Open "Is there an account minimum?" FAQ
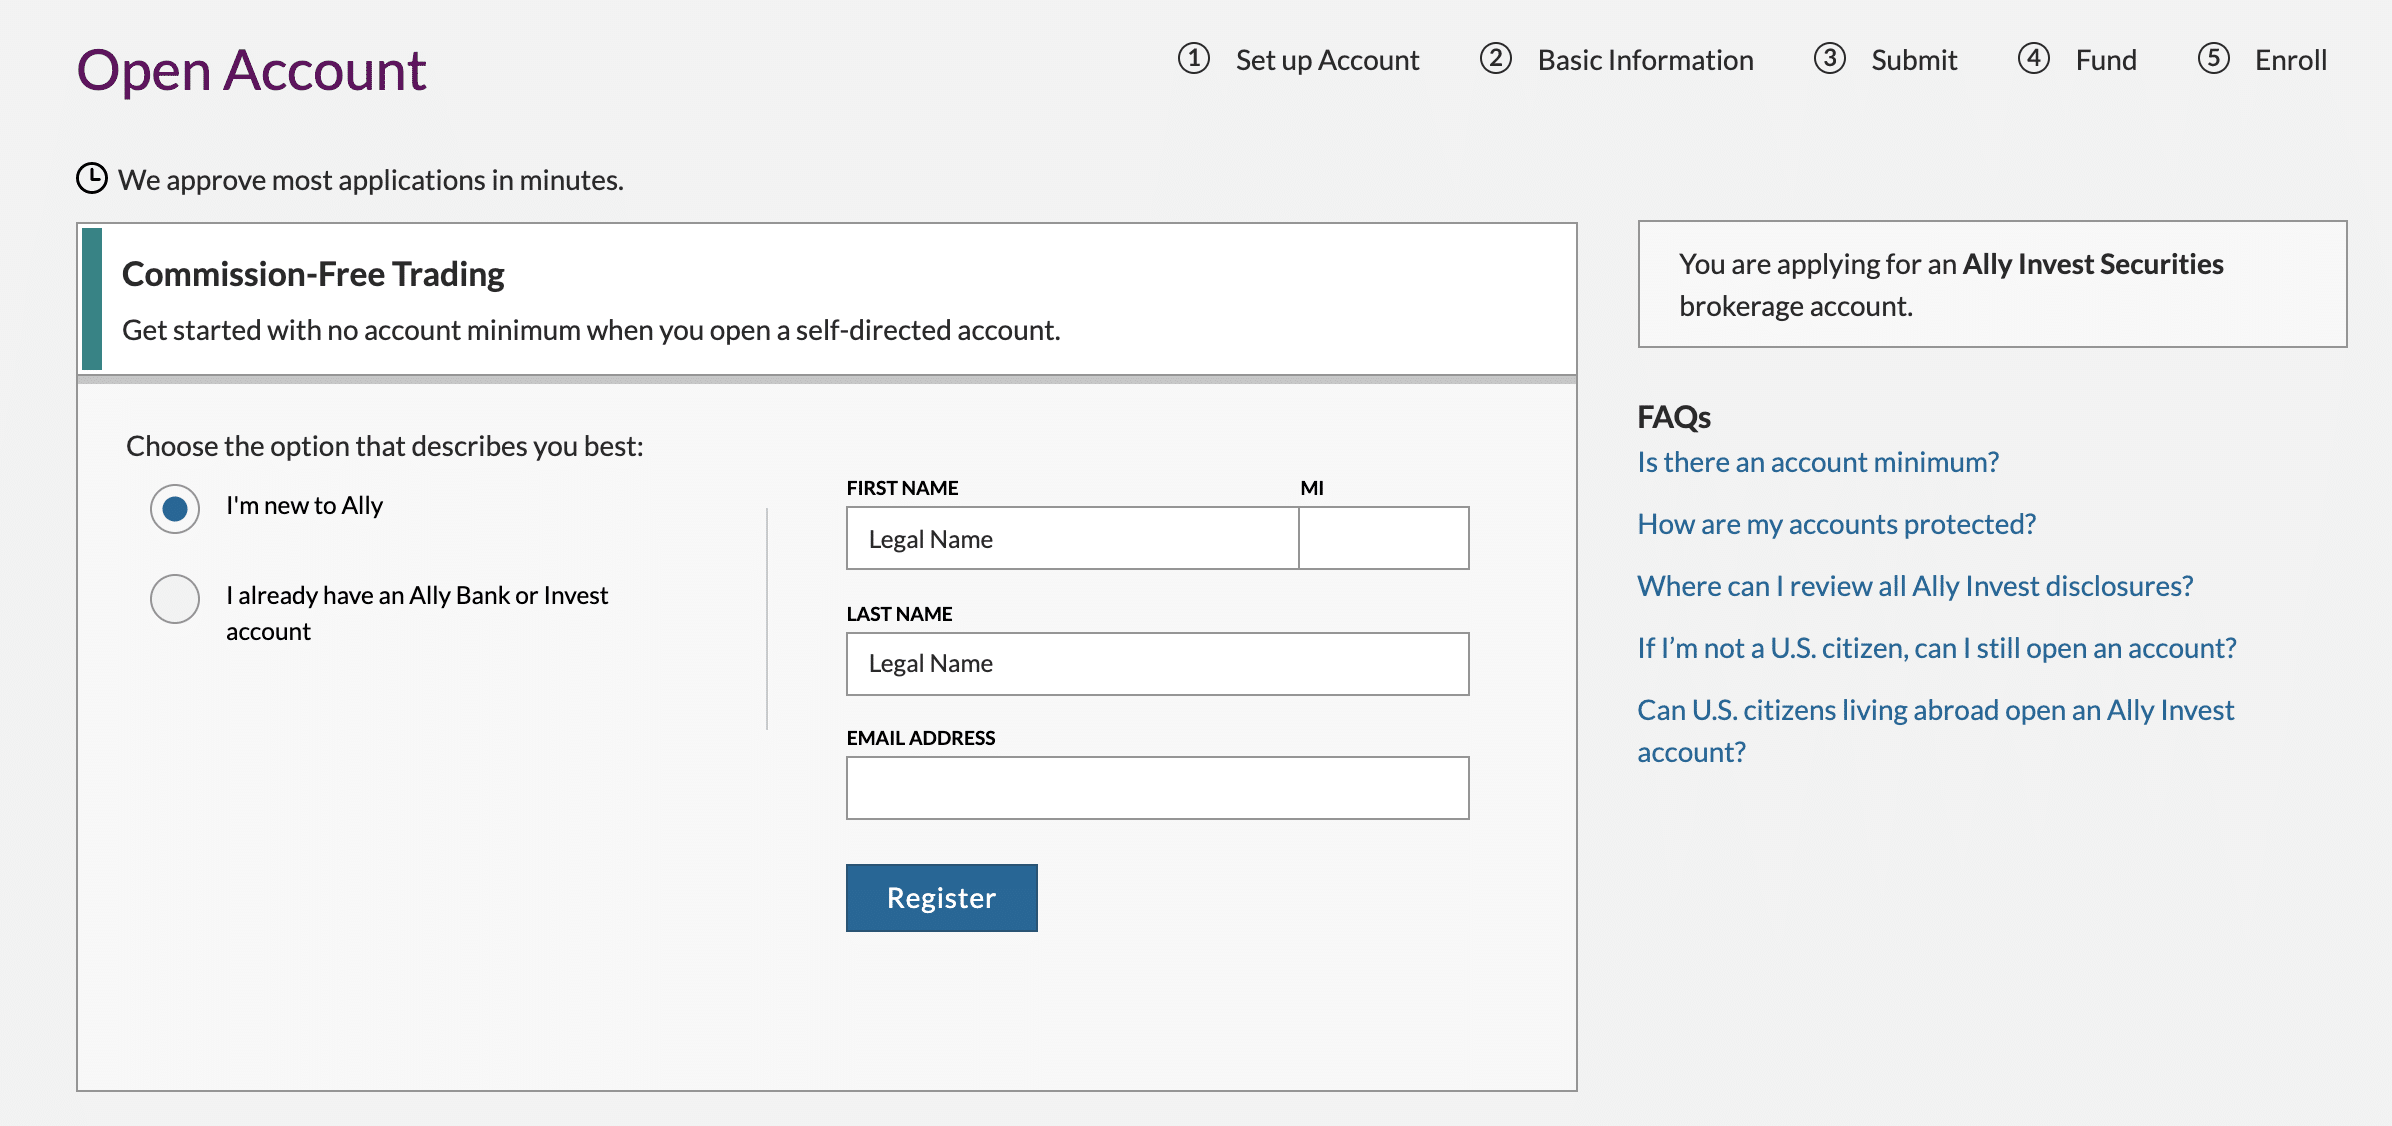 [x=1818, y=462]
